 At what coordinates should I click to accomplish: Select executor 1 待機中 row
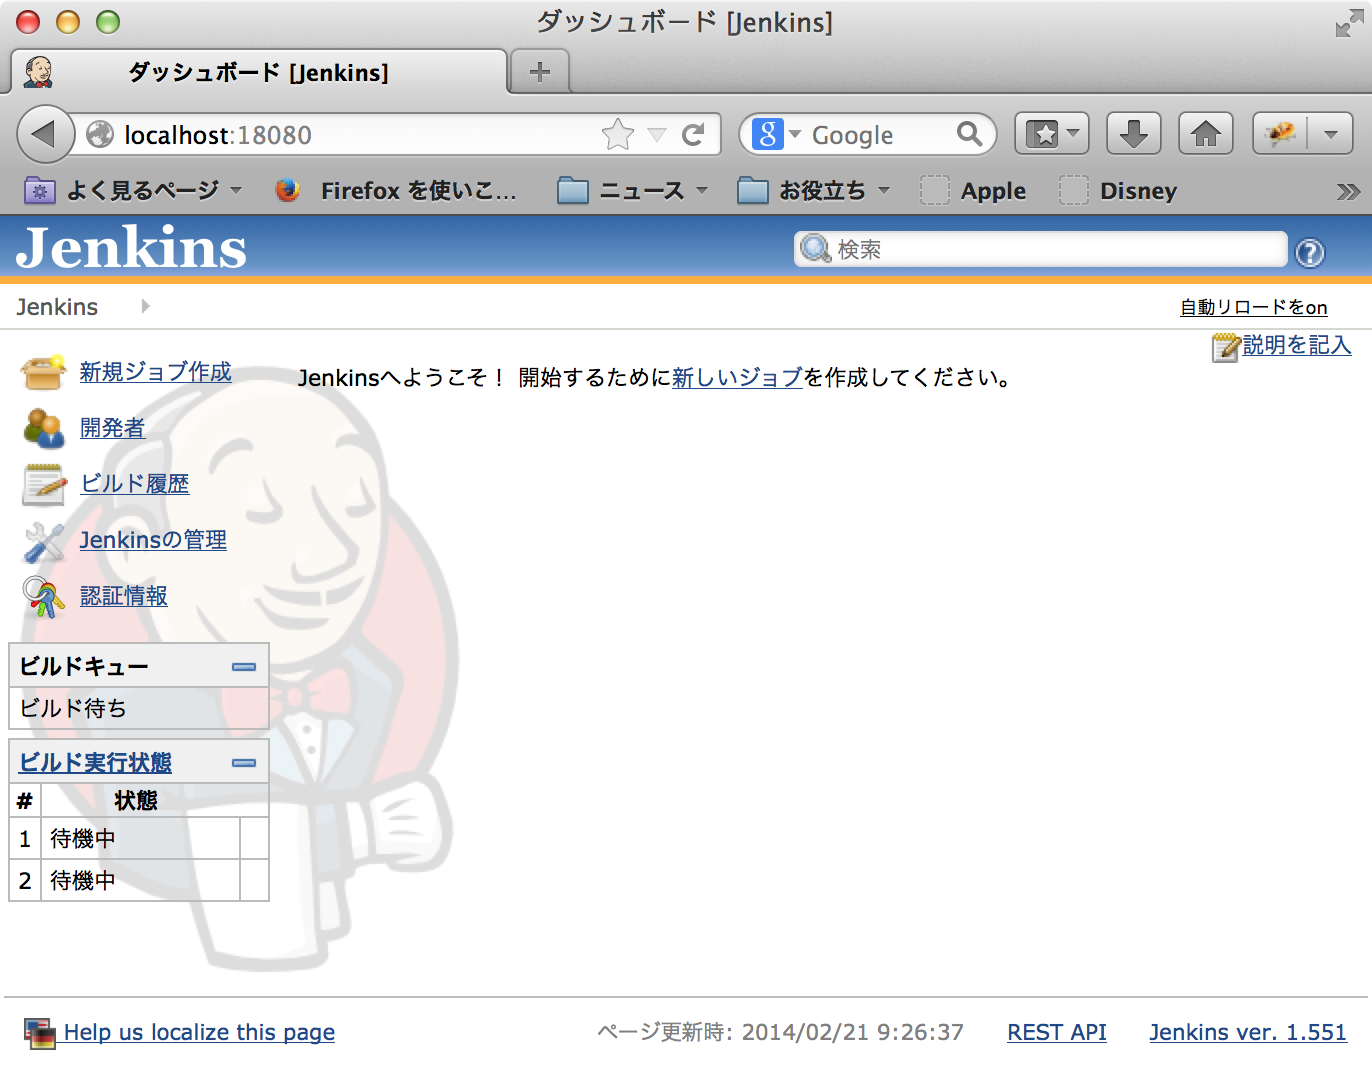139,838
